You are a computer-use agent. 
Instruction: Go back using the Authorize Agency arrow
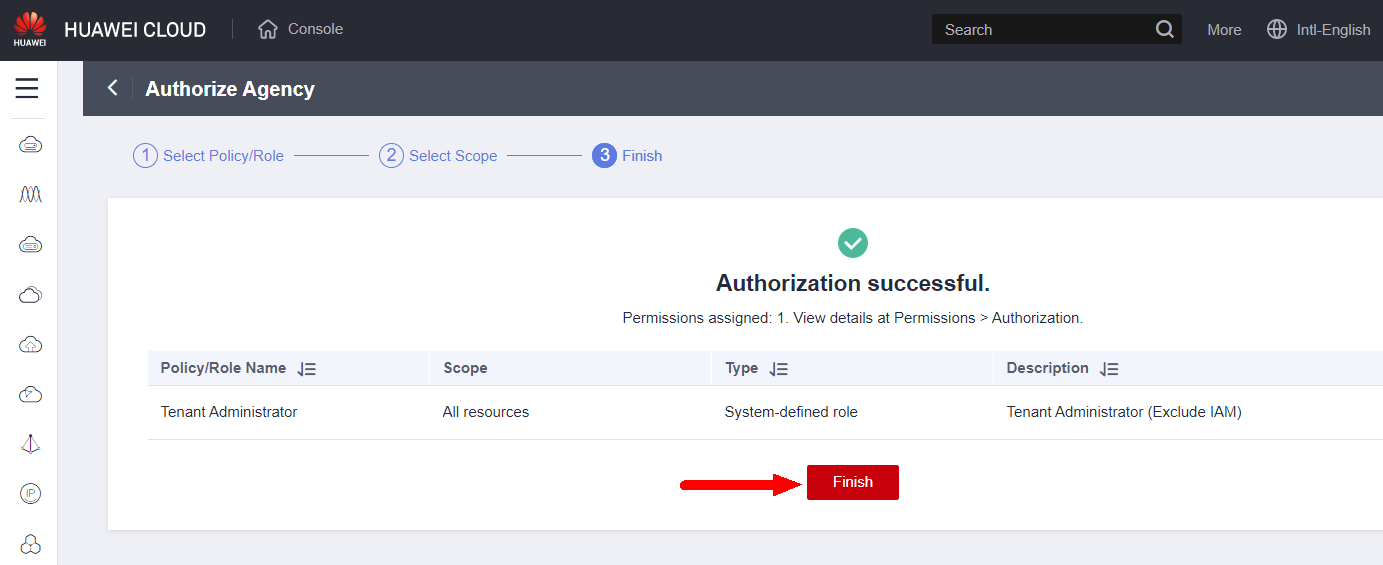pos(113,88)
